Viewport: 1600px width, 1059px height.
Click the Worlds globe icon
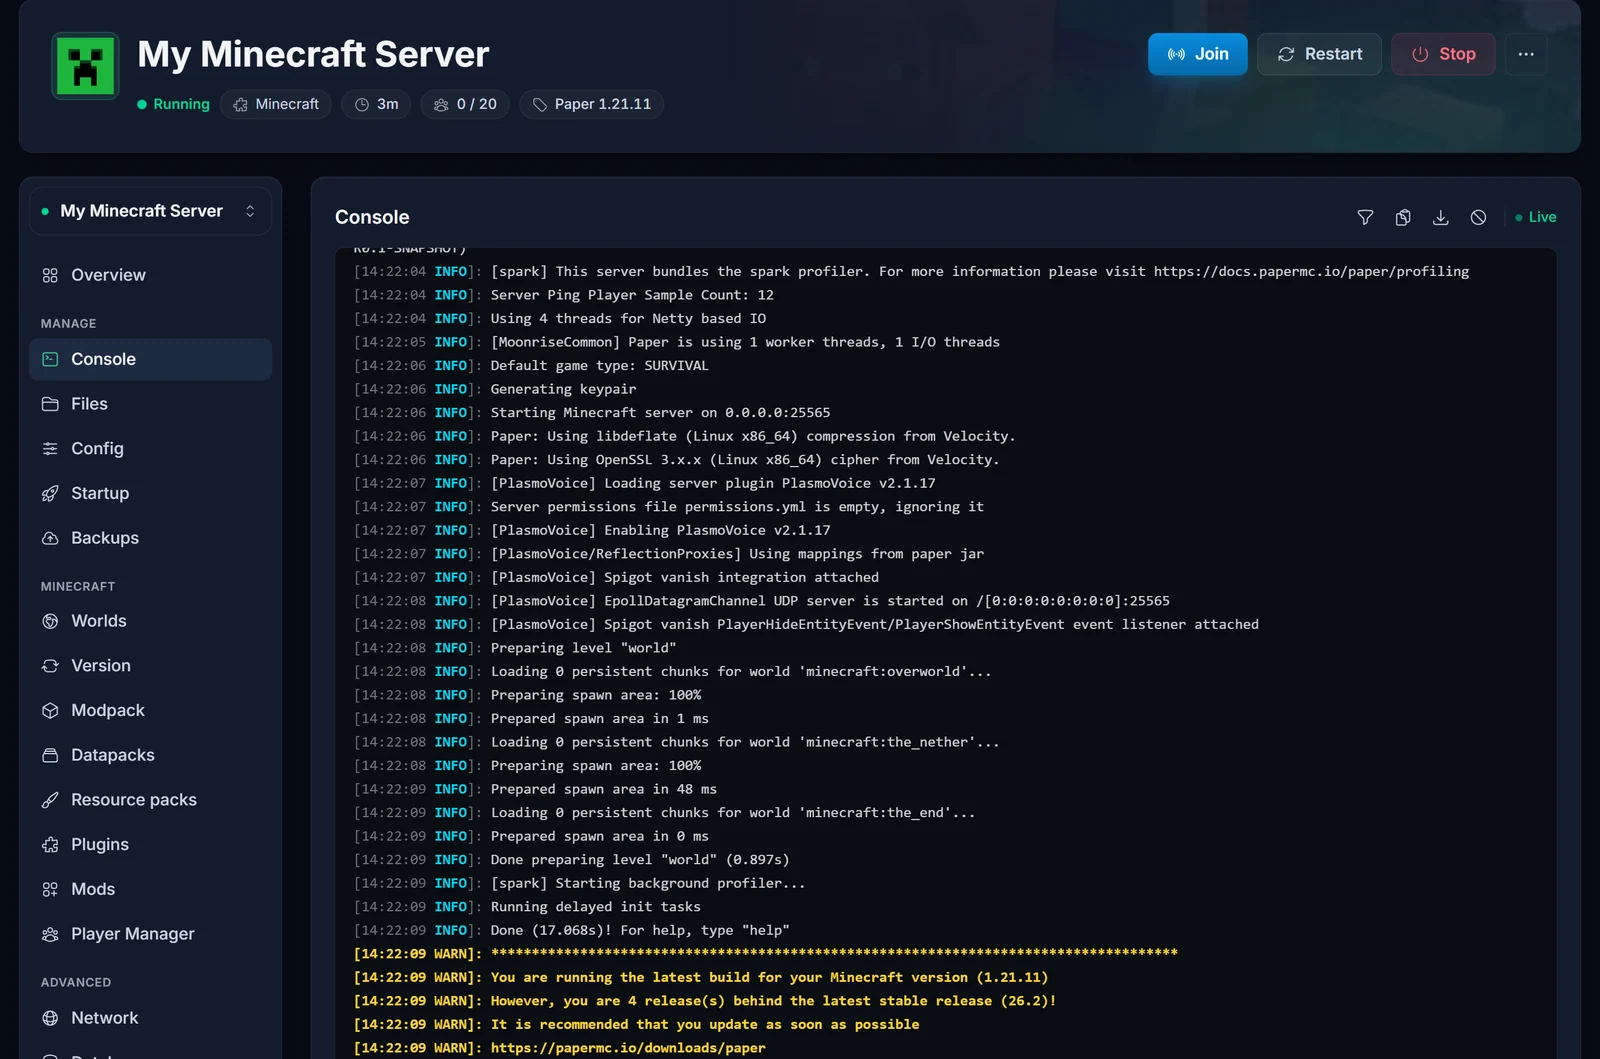pyautogui.click(x=50, y=621)
